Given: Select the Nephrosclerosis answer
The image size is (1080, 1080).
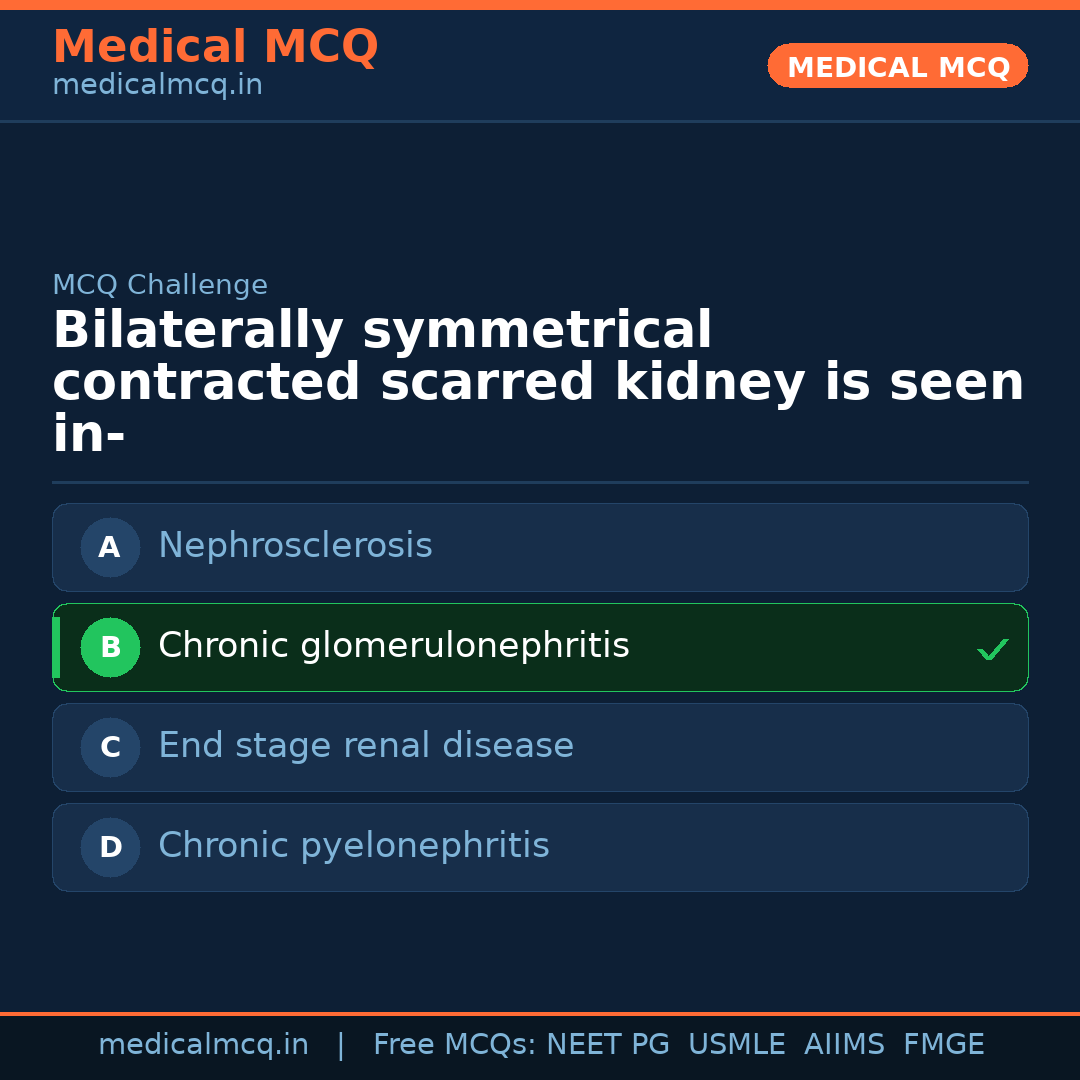Looking at the screenshot, I should pyautogui.click(x=295, y=546).
